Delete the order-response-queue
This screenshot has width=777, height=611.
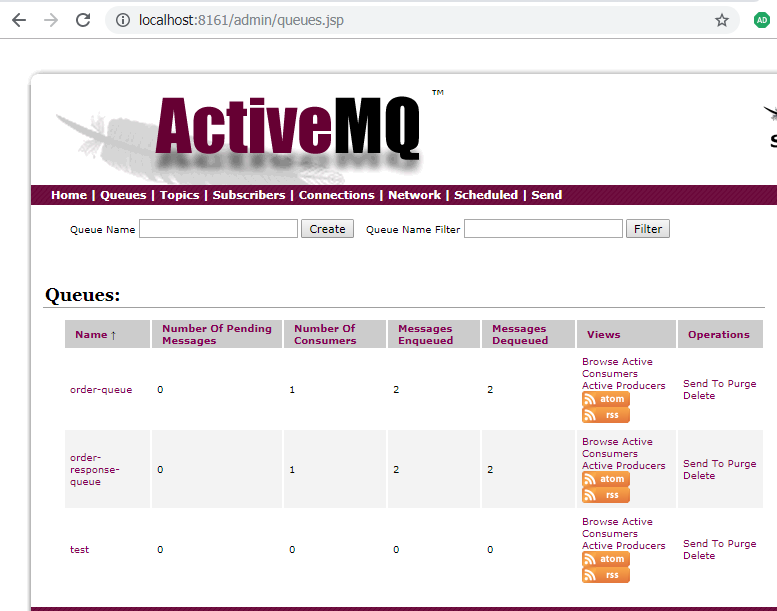click(x=699, y=476)
